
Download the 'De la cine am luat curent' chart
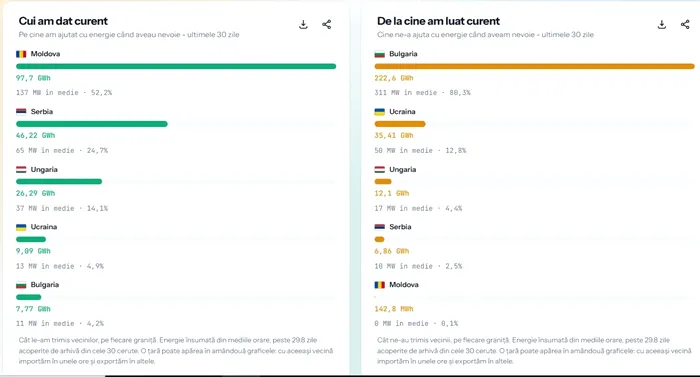(662, 25)
